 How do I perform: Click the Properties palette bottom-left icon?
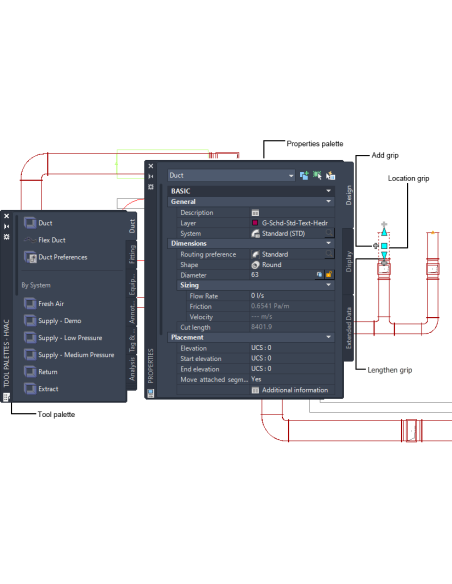coord(150,393)
